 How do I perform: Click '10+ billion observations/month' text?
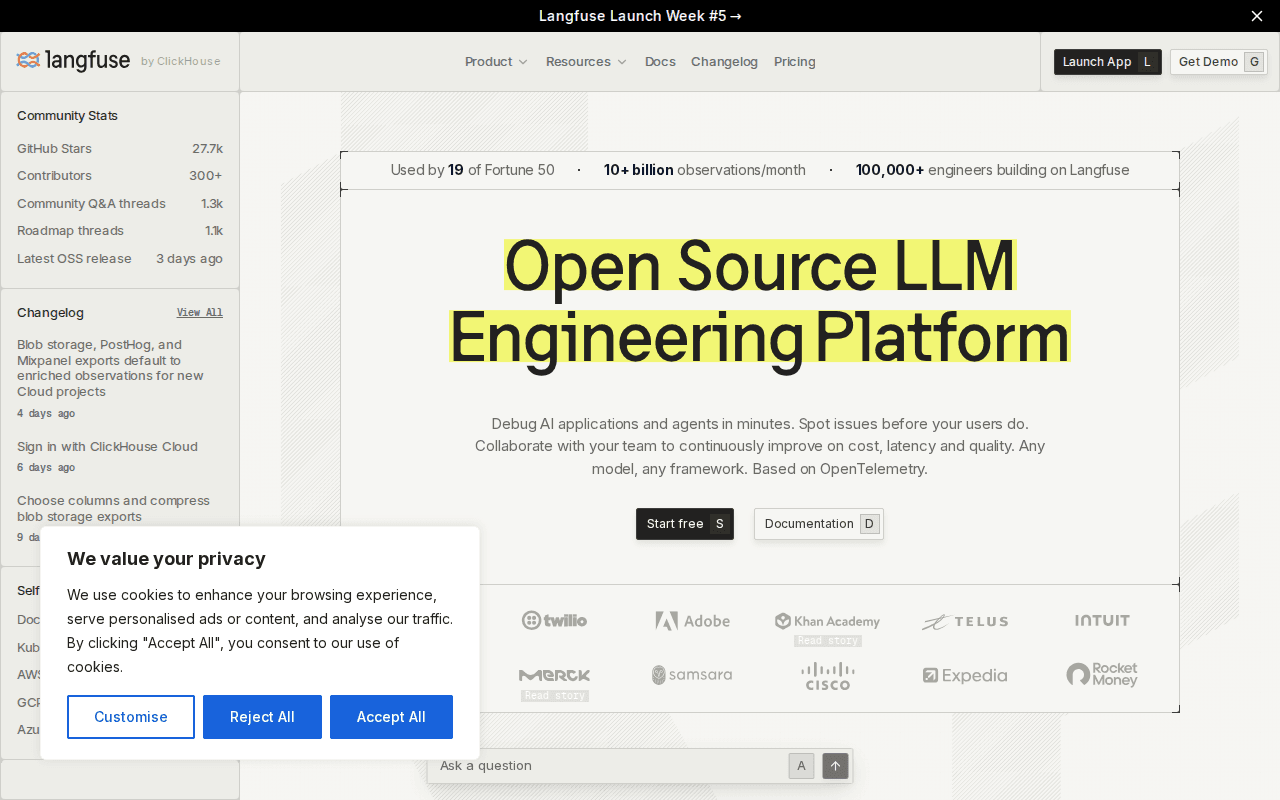pos(704,170)
